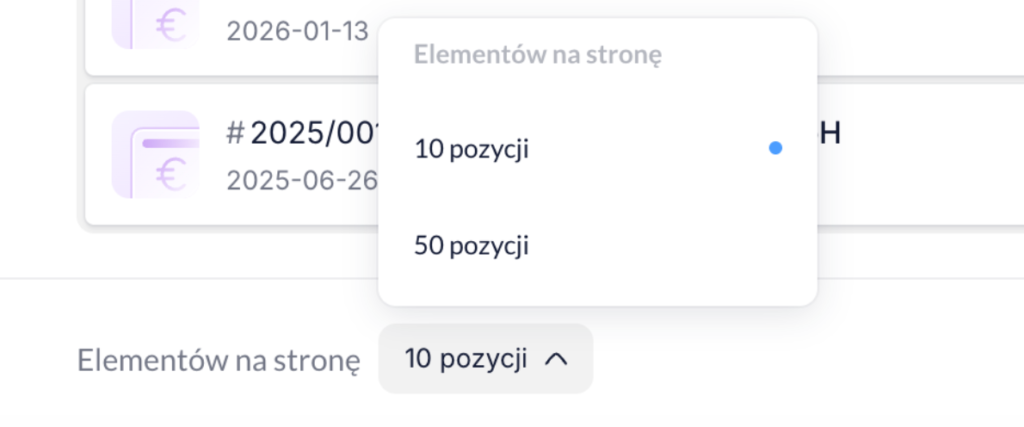Click the 2025-06-26 invoice date

(302, 180)
